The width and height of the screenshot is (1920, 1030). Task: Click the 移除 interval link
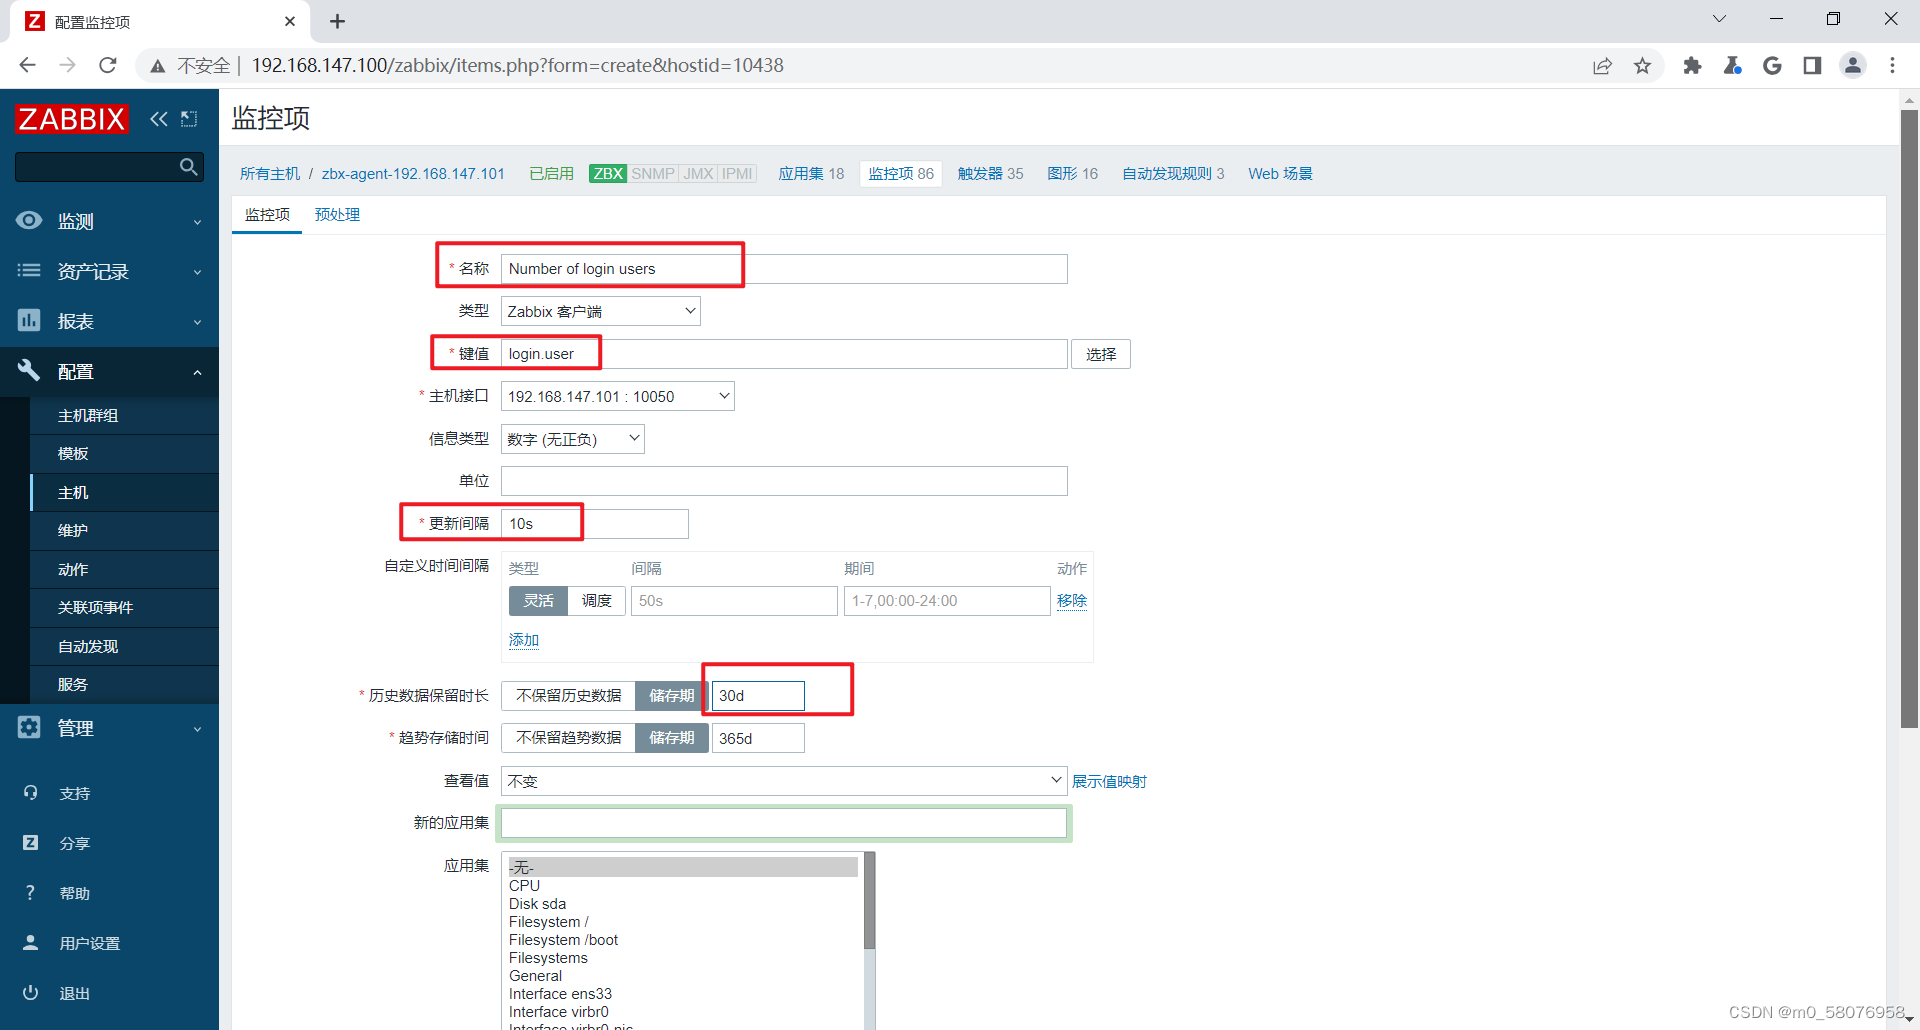[x=1072, y=600]
